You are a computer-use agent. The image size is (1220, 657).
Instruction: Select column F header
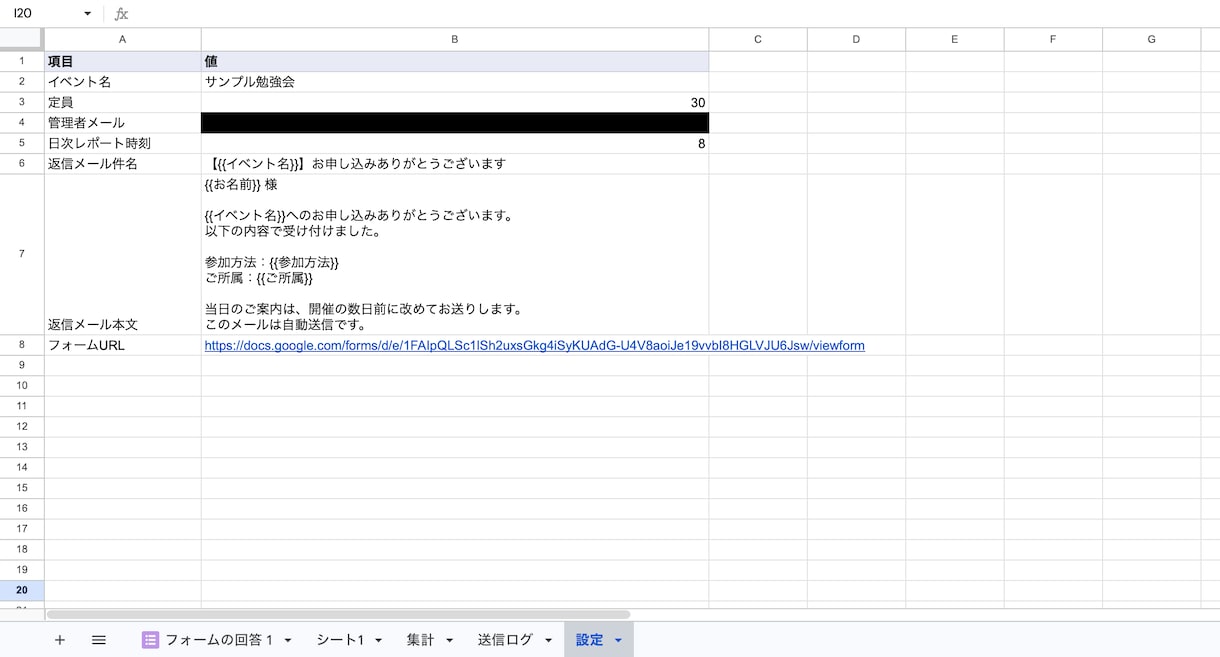pyautogui.click(x=1053, y=39)
